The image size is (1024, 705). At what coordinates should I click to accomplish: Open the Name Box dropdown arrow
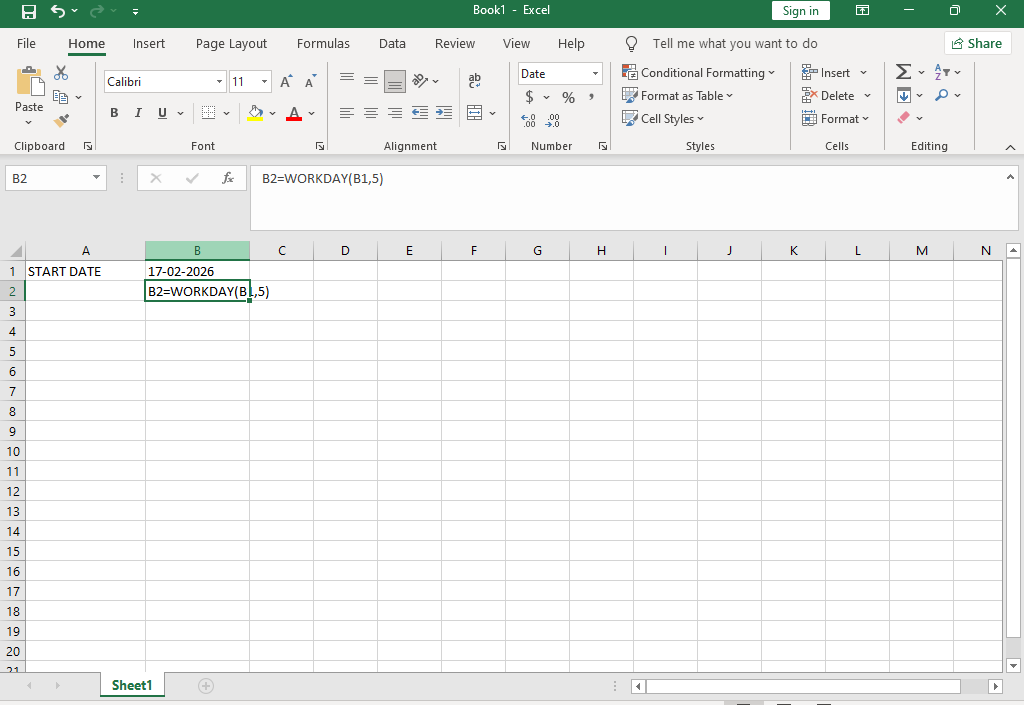[x=96, y=178]
